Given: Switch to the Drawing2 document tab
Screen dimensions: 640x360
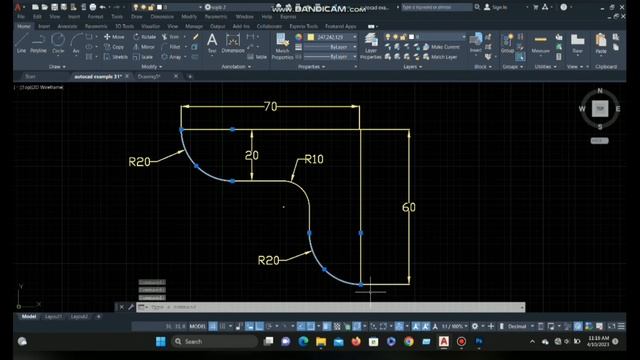Looking at the screenshot, I should pos(149,76).
